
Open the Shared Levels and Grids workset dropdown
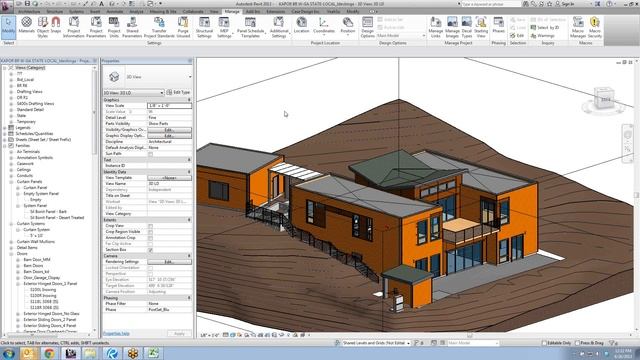[x=376, y=343]
